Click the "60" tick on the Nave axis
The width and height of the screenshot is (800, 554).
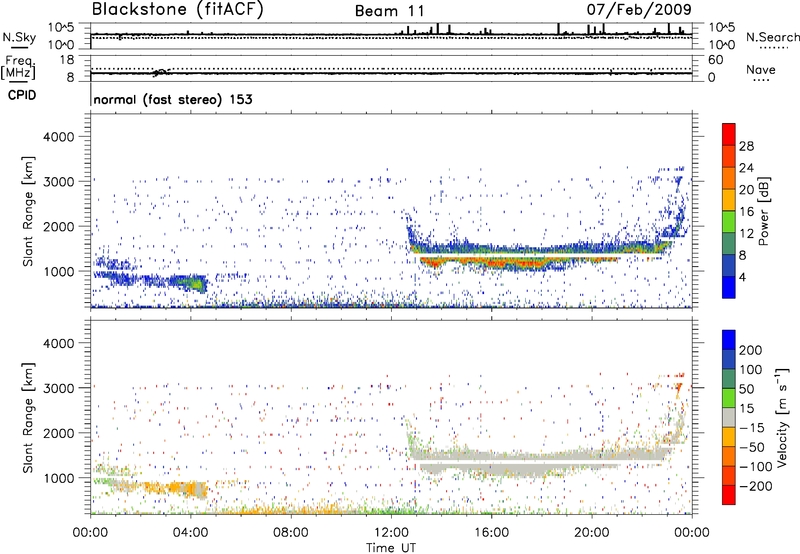(715, 60)
